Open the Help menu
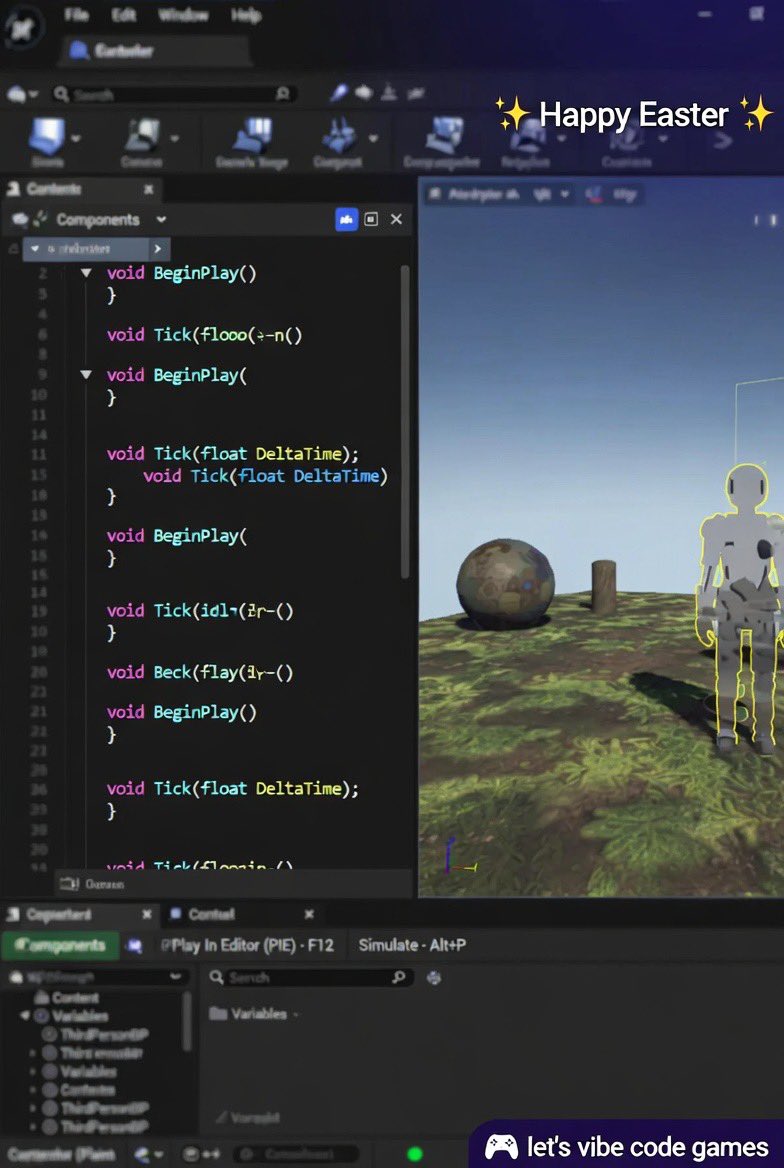Viewport: 784px width, 1168px height. click(x=246, y=15)
